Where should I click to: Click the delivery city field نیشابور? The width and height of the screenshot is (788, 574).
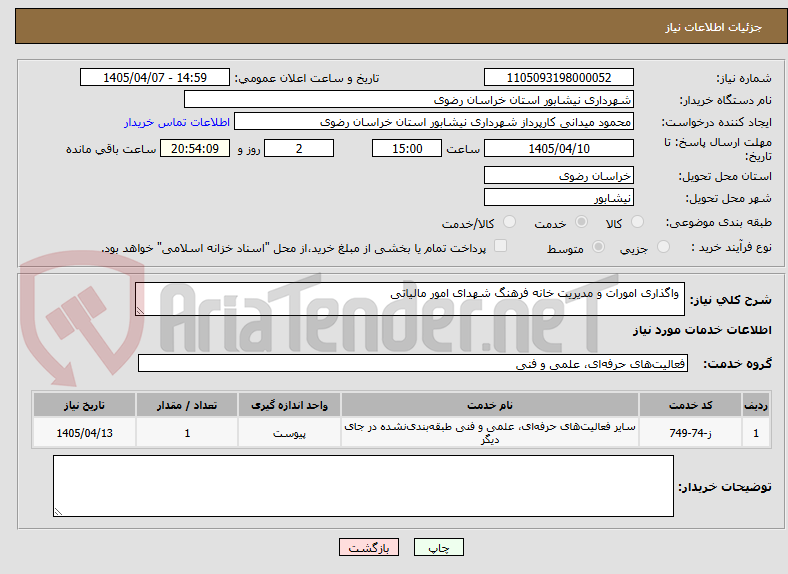558,198
